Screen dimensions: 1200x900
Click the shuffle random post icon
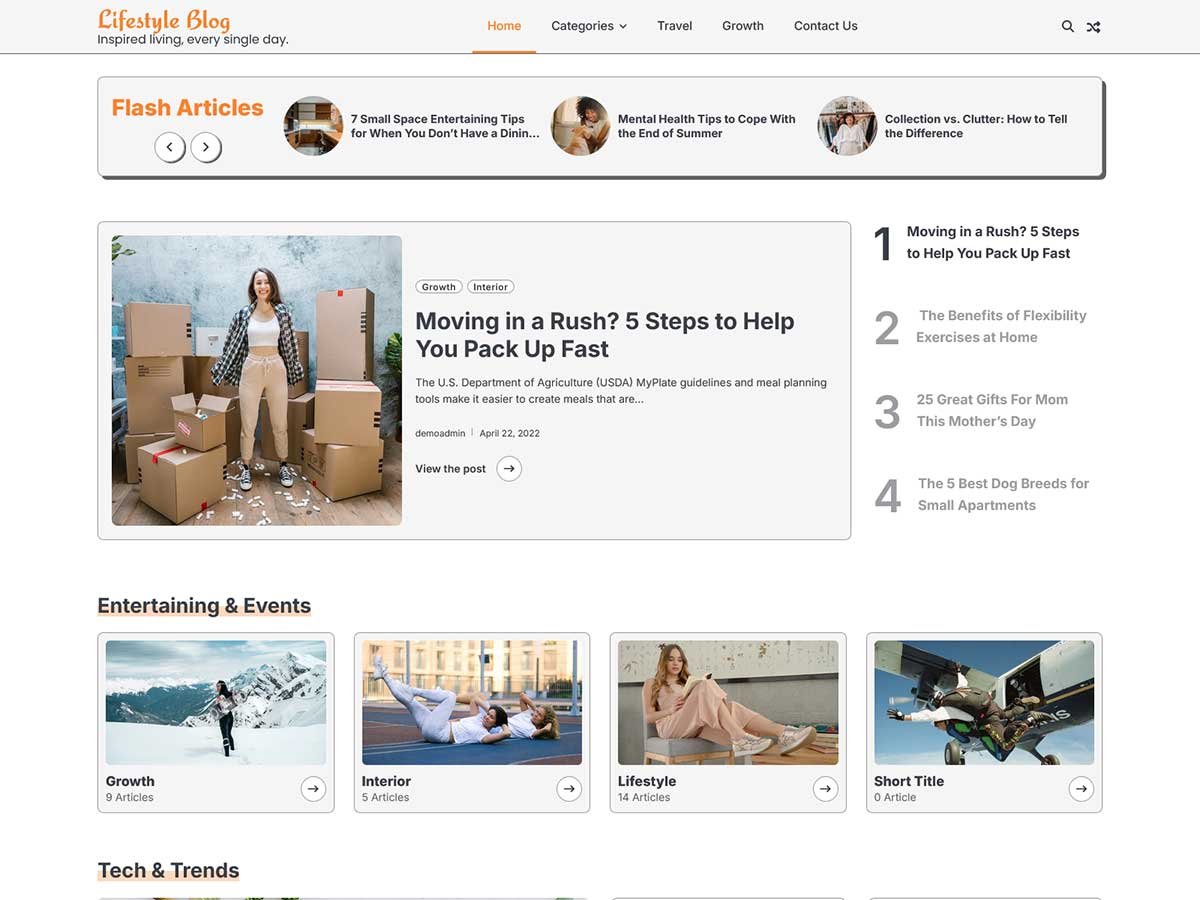pyautogui.click(x=1093, y=26)
